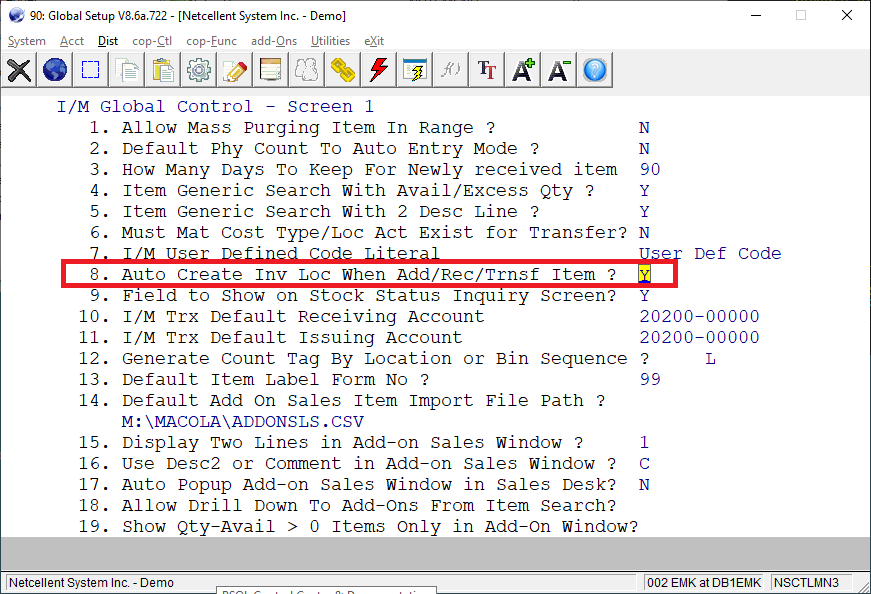Click the yellow chain link icon
The width and height of the screenshot is (871, 594).
pyautogui.click(x=343, y=70)
